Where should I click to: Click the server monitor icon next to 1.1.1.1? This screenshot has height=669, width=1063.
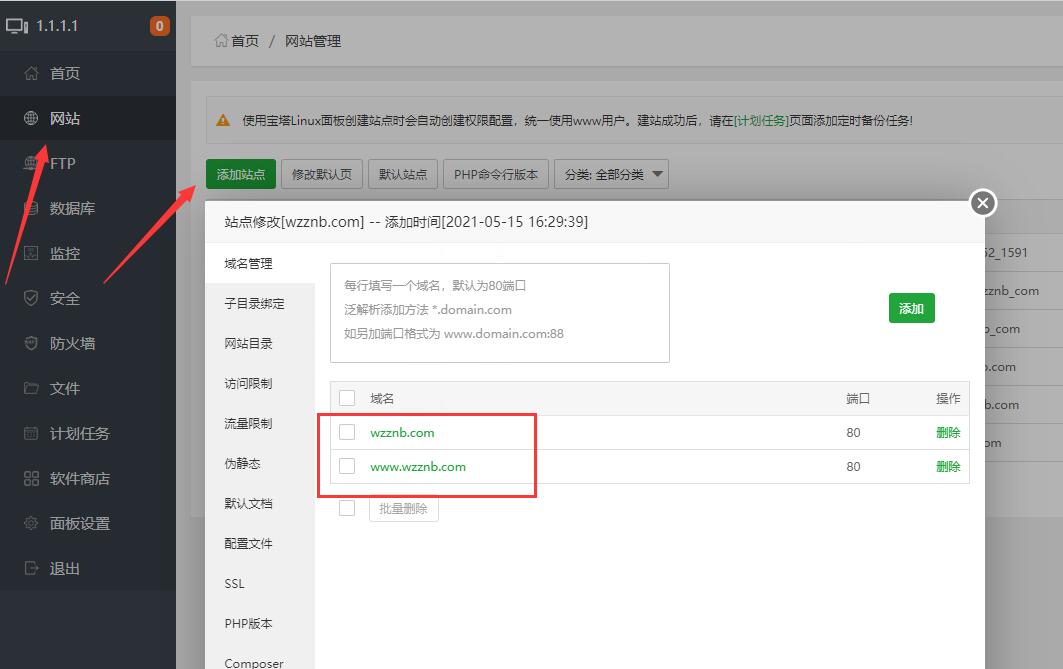(x=17, y=26)
